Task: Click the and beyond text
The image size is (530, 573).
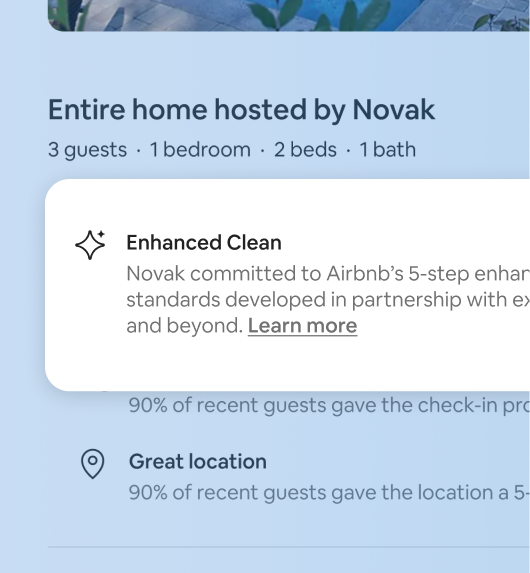Action: pos(185,326)
